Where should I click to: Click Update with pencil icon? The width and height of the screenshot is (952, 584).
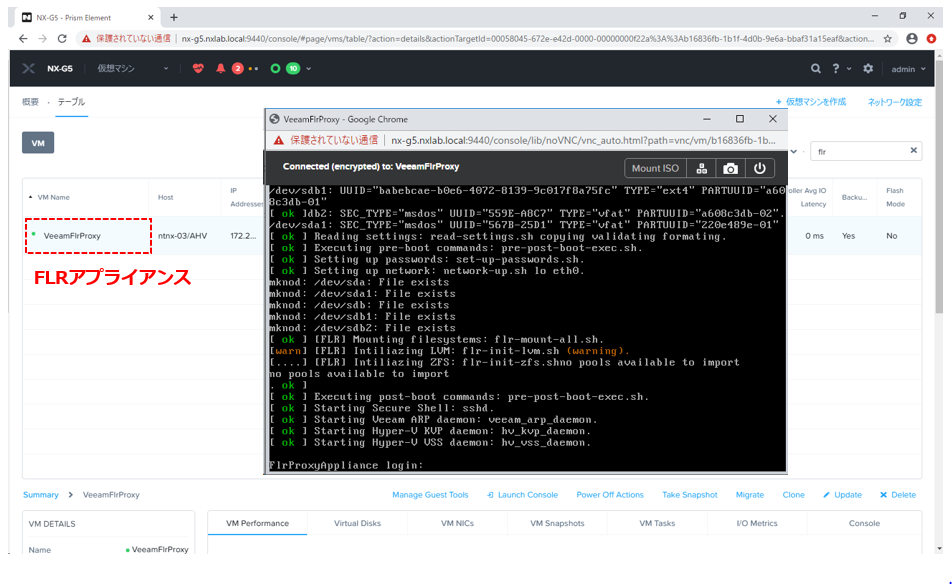[842, 495]
